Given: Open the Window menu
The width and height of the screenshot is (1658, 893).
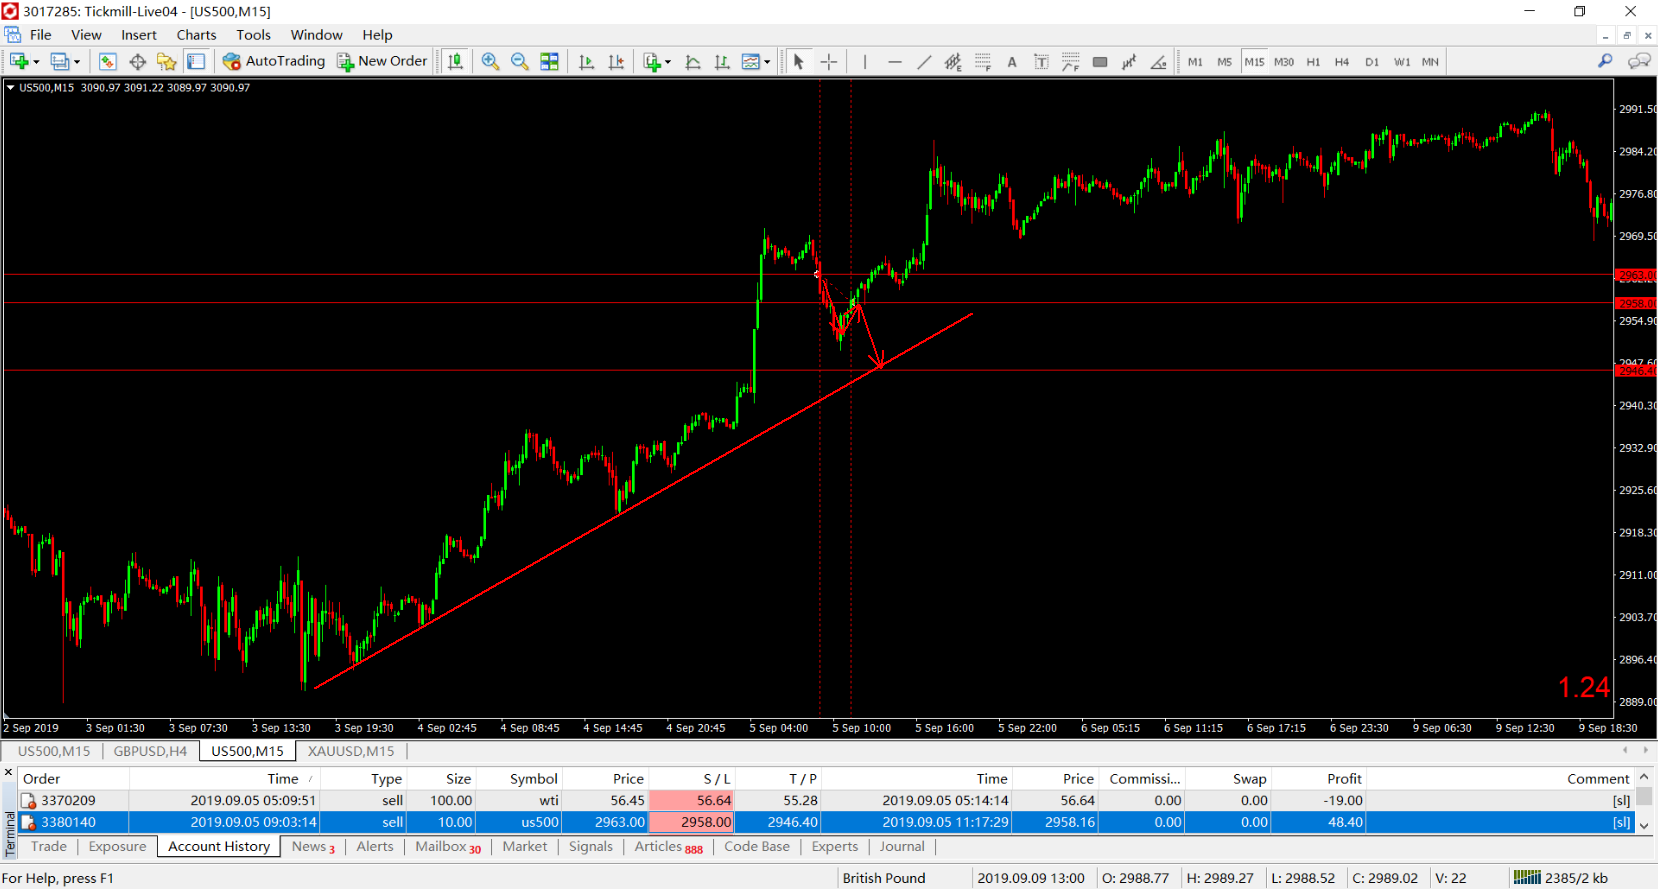Looking at the screenshot, I should 316,35.
